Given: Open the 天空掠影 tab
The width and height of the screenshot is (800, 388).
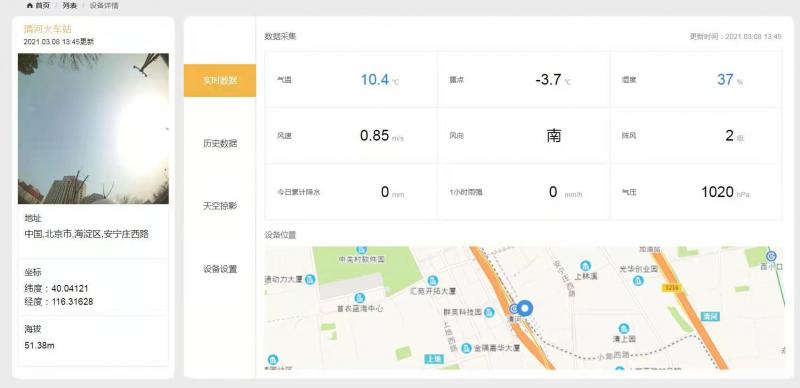Looking at the screenshot, I should pos(220,206).
